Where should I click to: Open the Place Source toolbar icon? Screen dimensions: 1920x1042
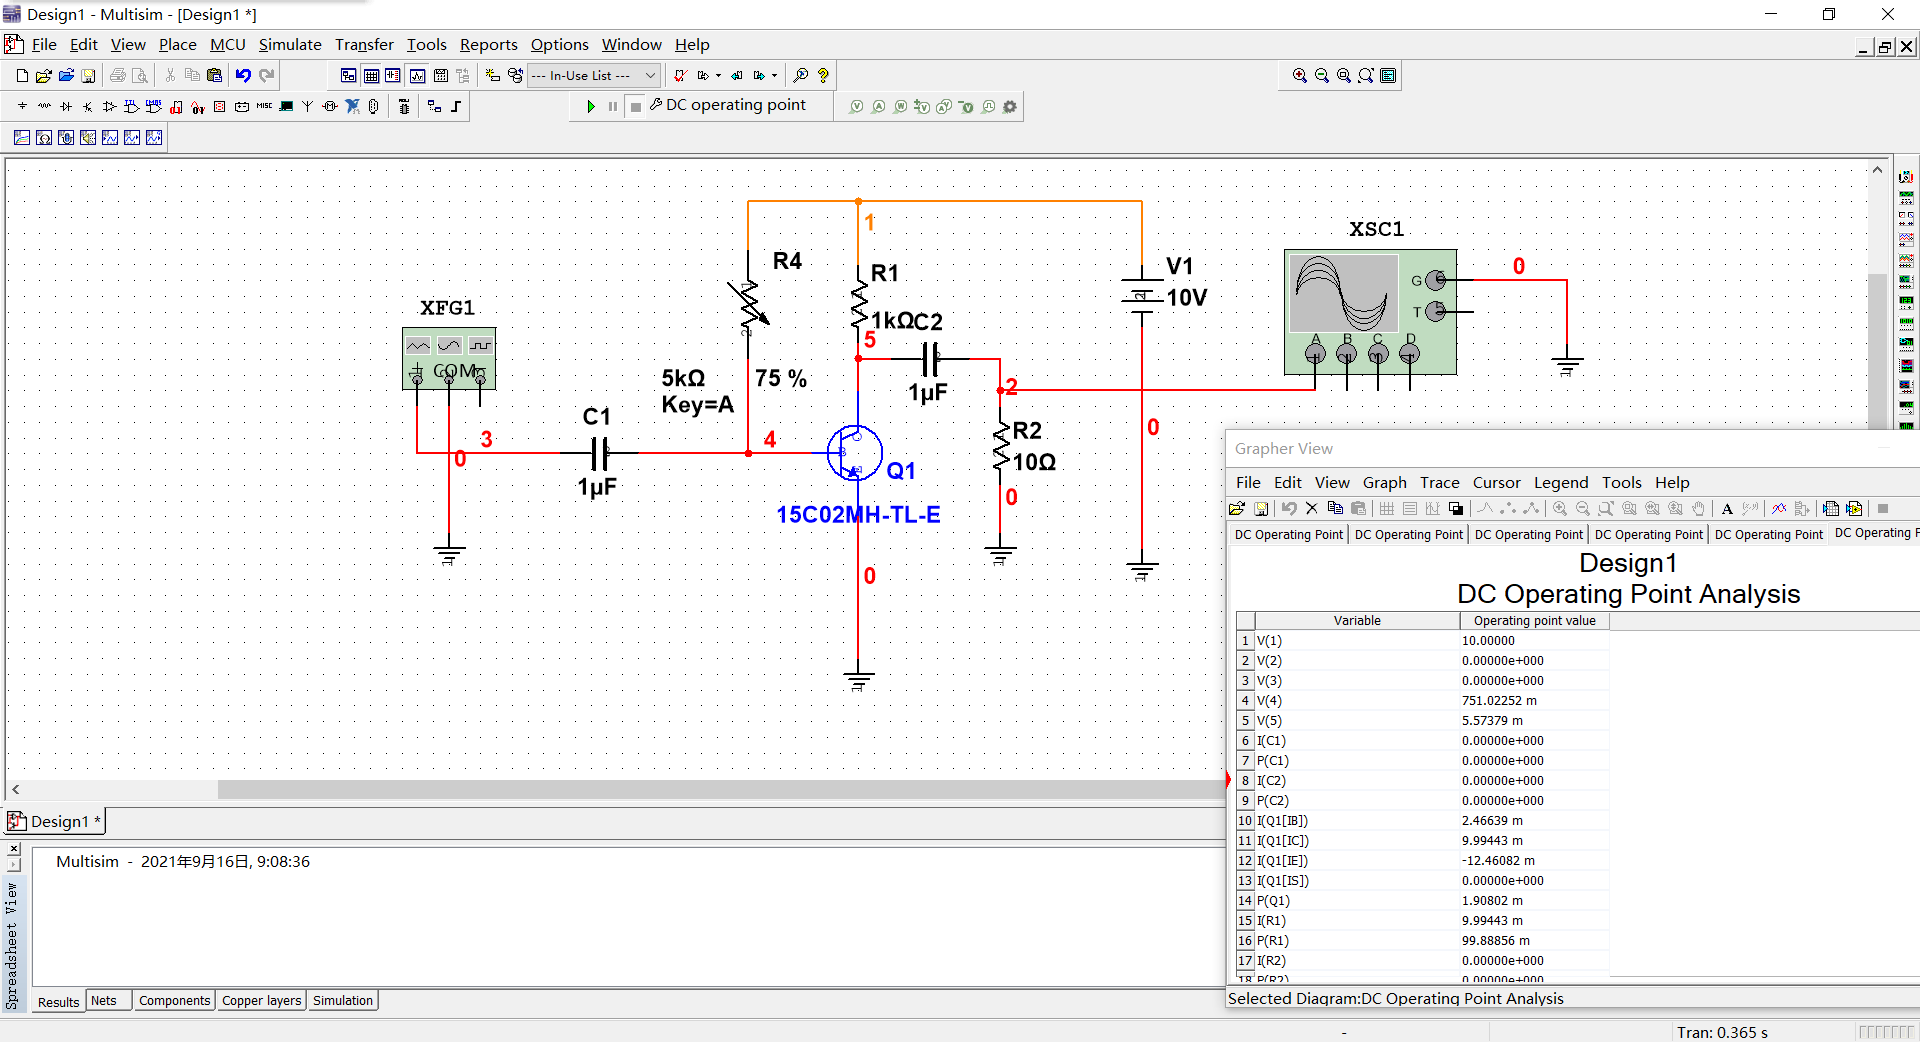[x=22, y=106]
